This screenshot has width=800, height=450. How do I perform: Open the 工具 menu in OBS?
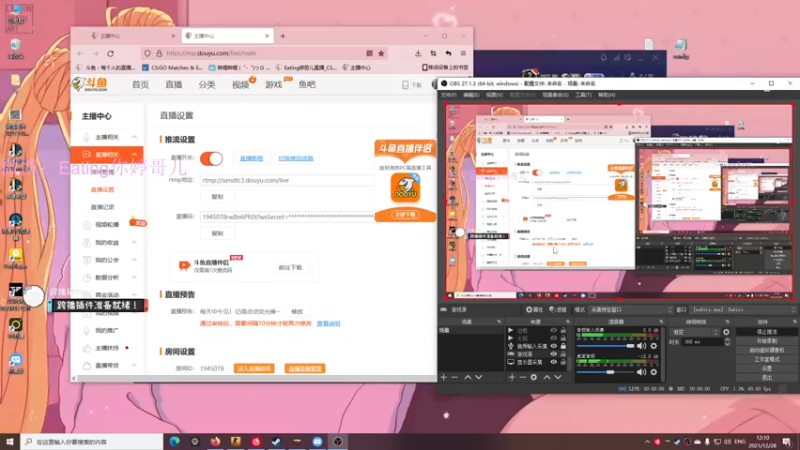pyautogui.click(x=583, y=95)
